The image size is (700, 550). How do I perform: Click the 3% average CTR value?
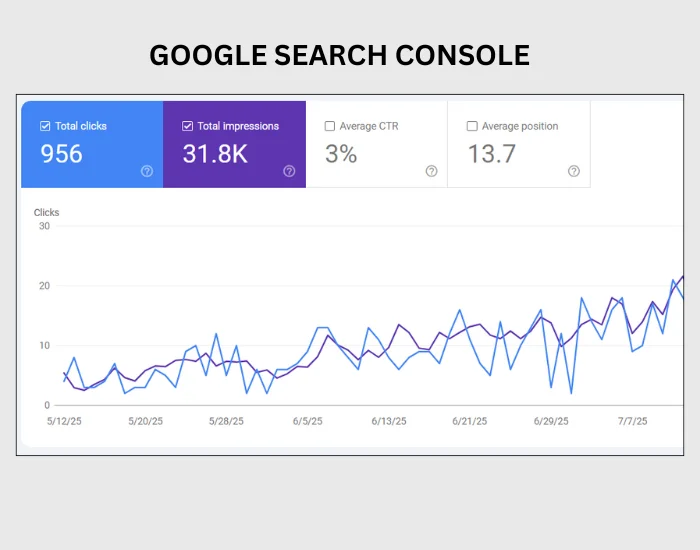341,154
